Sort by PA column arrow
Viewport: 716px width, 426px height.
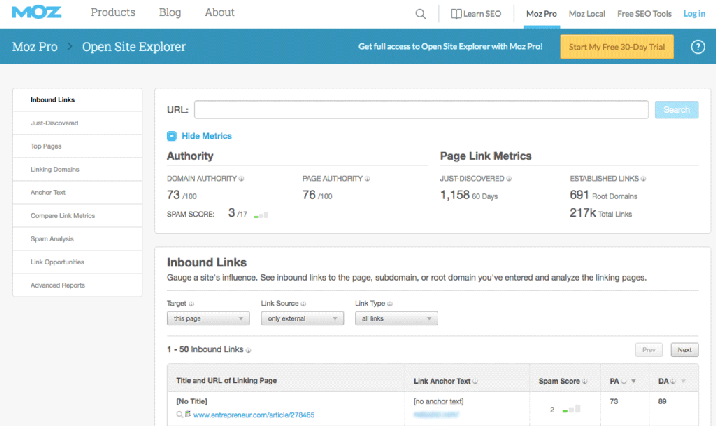633,381
